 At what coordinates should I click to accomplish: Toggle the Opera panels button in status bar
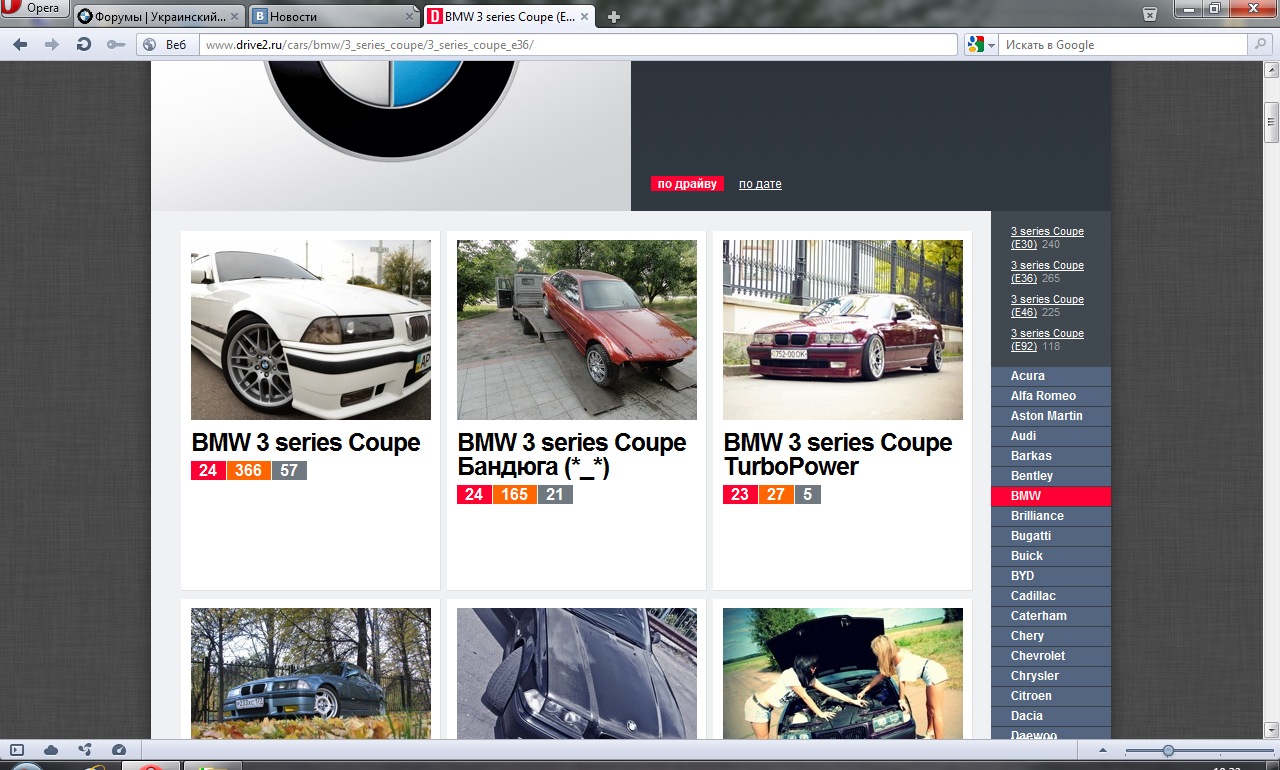pos(17,750)
